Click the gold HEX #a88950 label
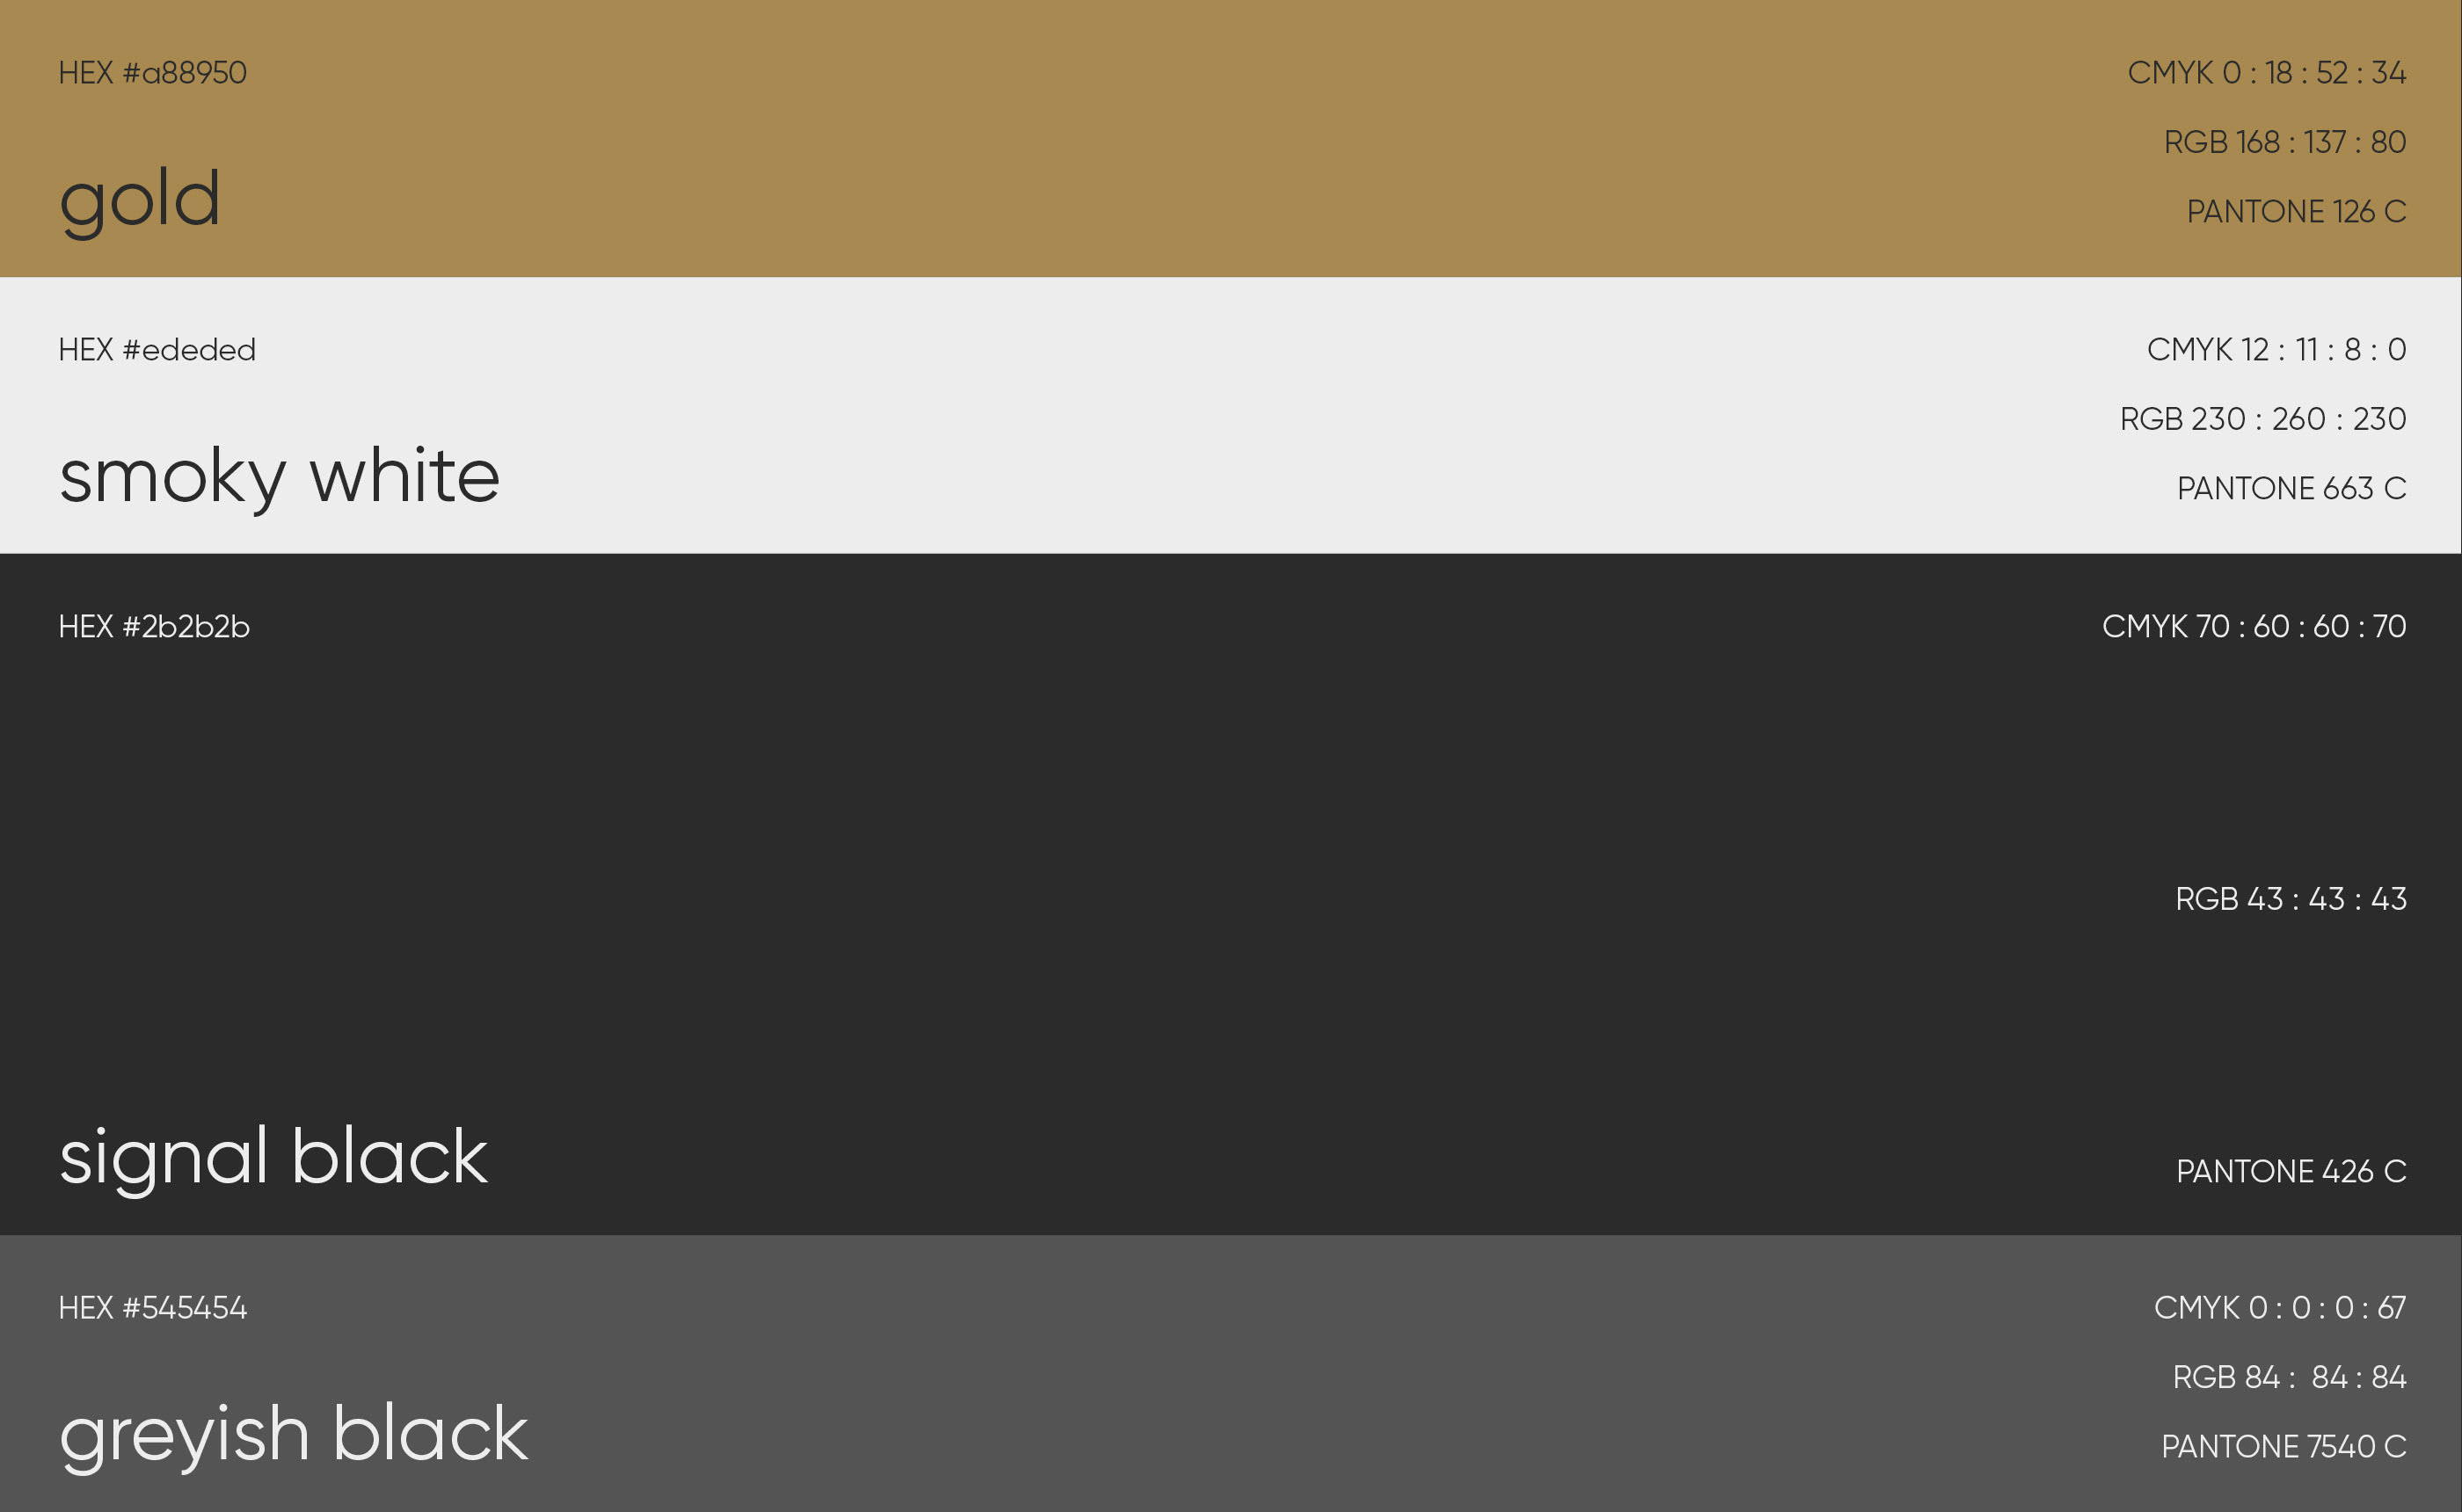Screen dimensions: 2462x1512 click(x=152, y=73)
